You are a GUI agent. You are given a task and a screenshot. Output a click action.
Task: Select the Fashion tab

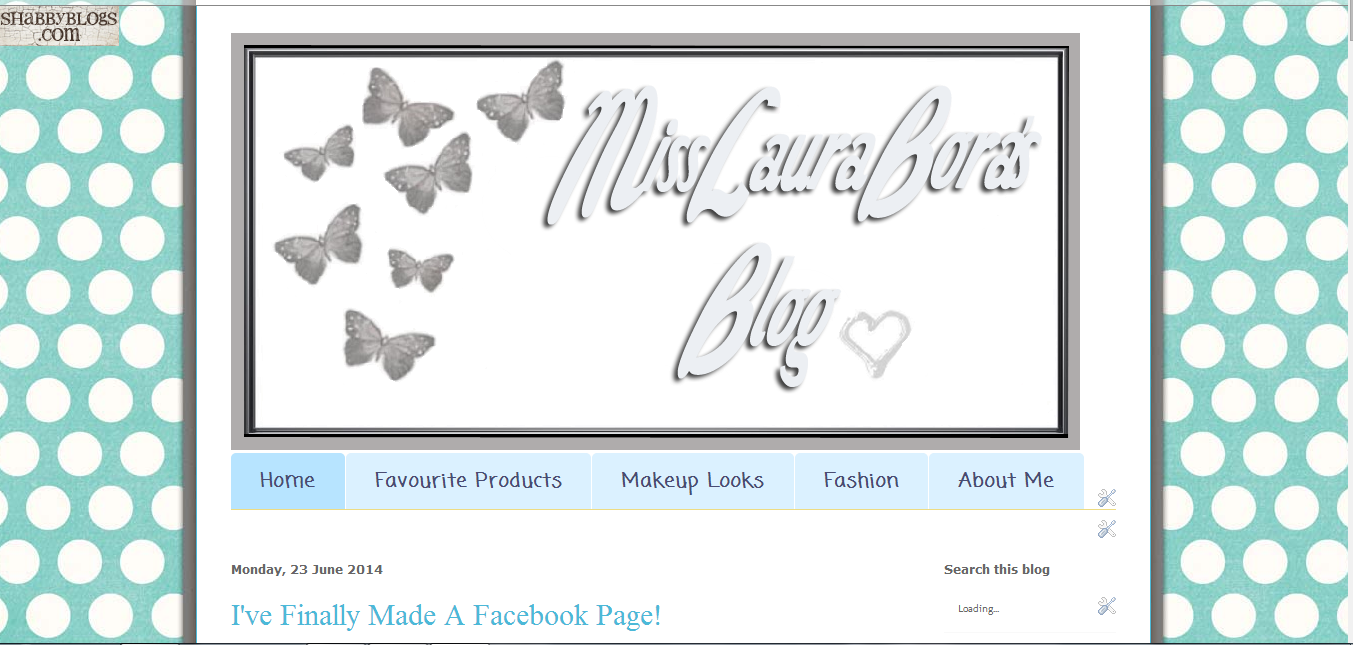[x=862, y=481]
